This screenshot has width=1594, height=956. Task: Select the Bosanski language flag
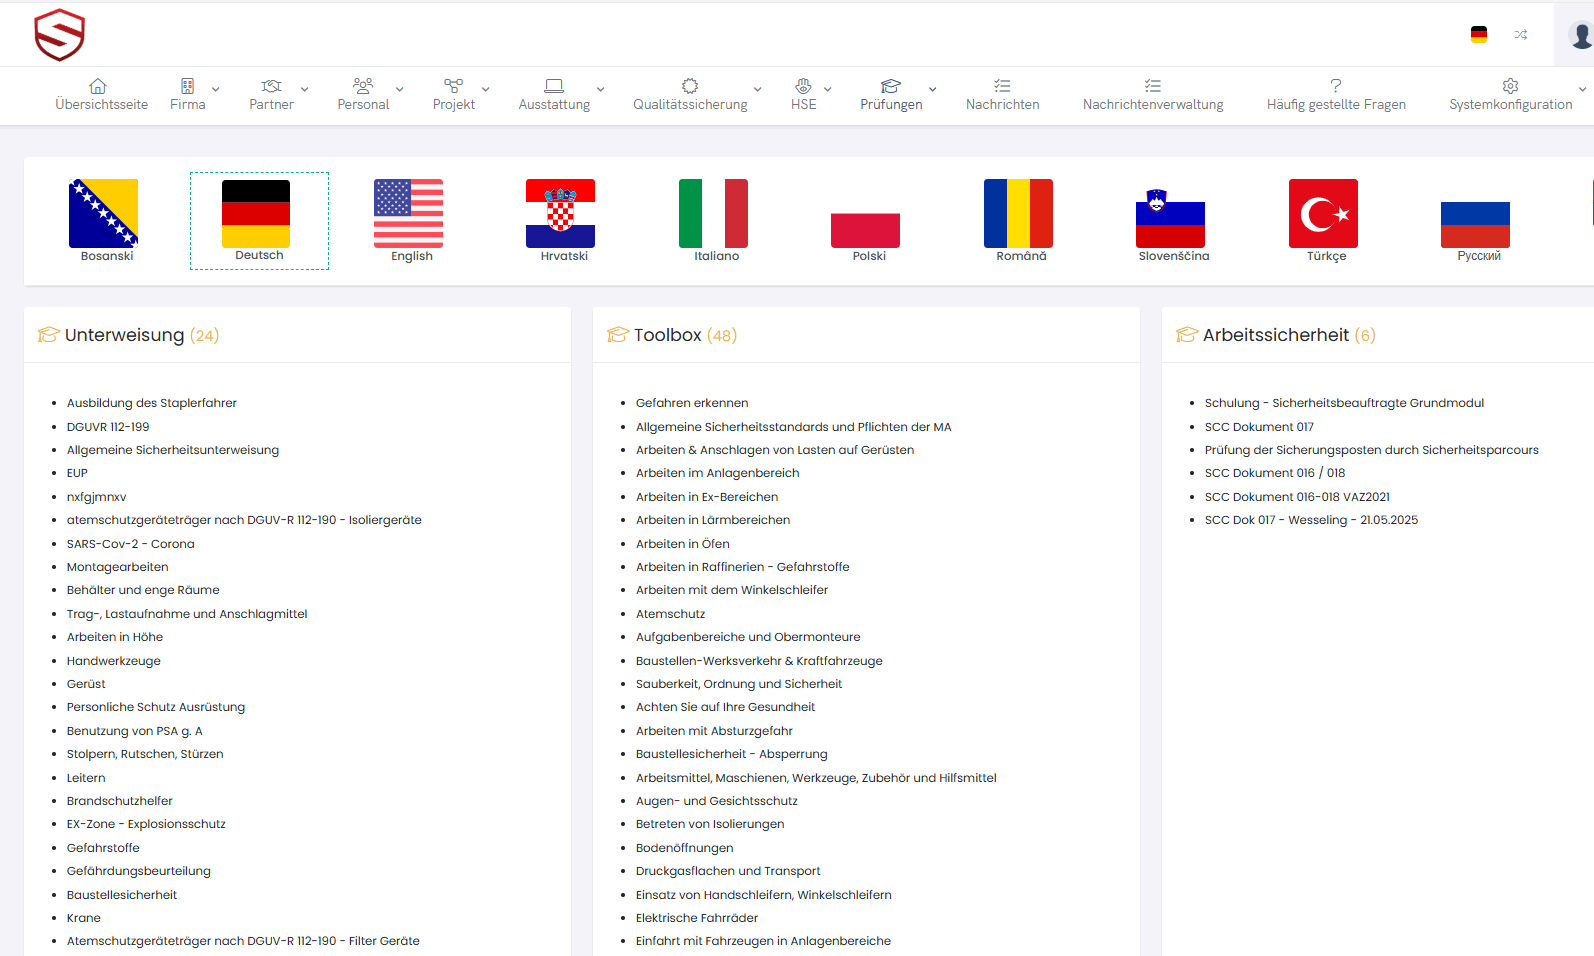pyautogui.click(x=103, y=214)
